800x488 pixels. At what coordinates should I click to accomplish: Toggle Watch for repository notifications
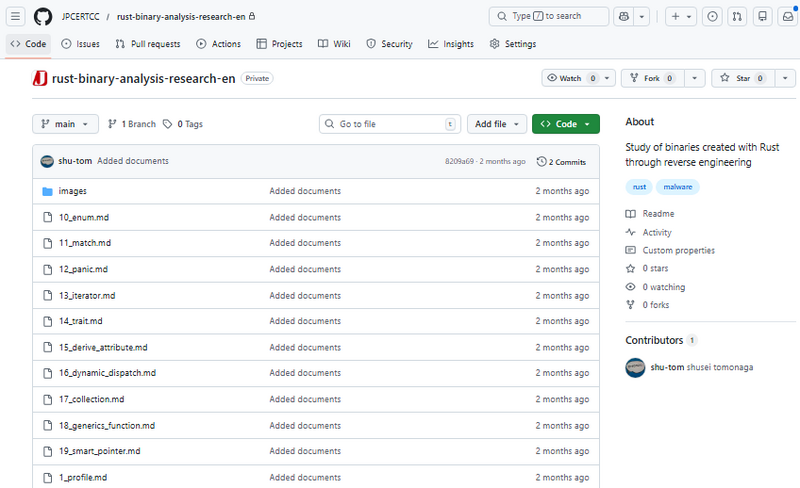coord(570,78)
